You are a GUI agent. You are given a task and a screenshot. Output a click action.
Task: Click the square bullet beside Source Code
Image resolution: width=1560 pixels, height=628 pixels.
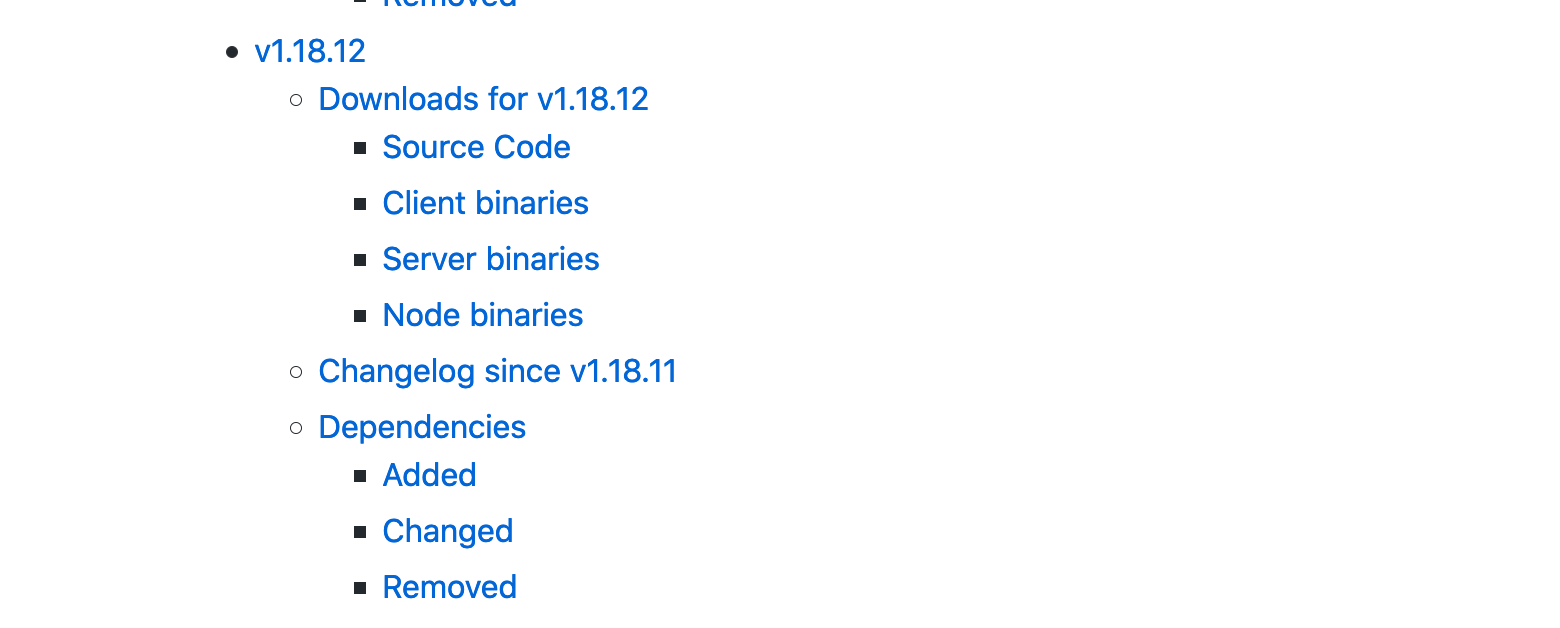pos(360,148)
